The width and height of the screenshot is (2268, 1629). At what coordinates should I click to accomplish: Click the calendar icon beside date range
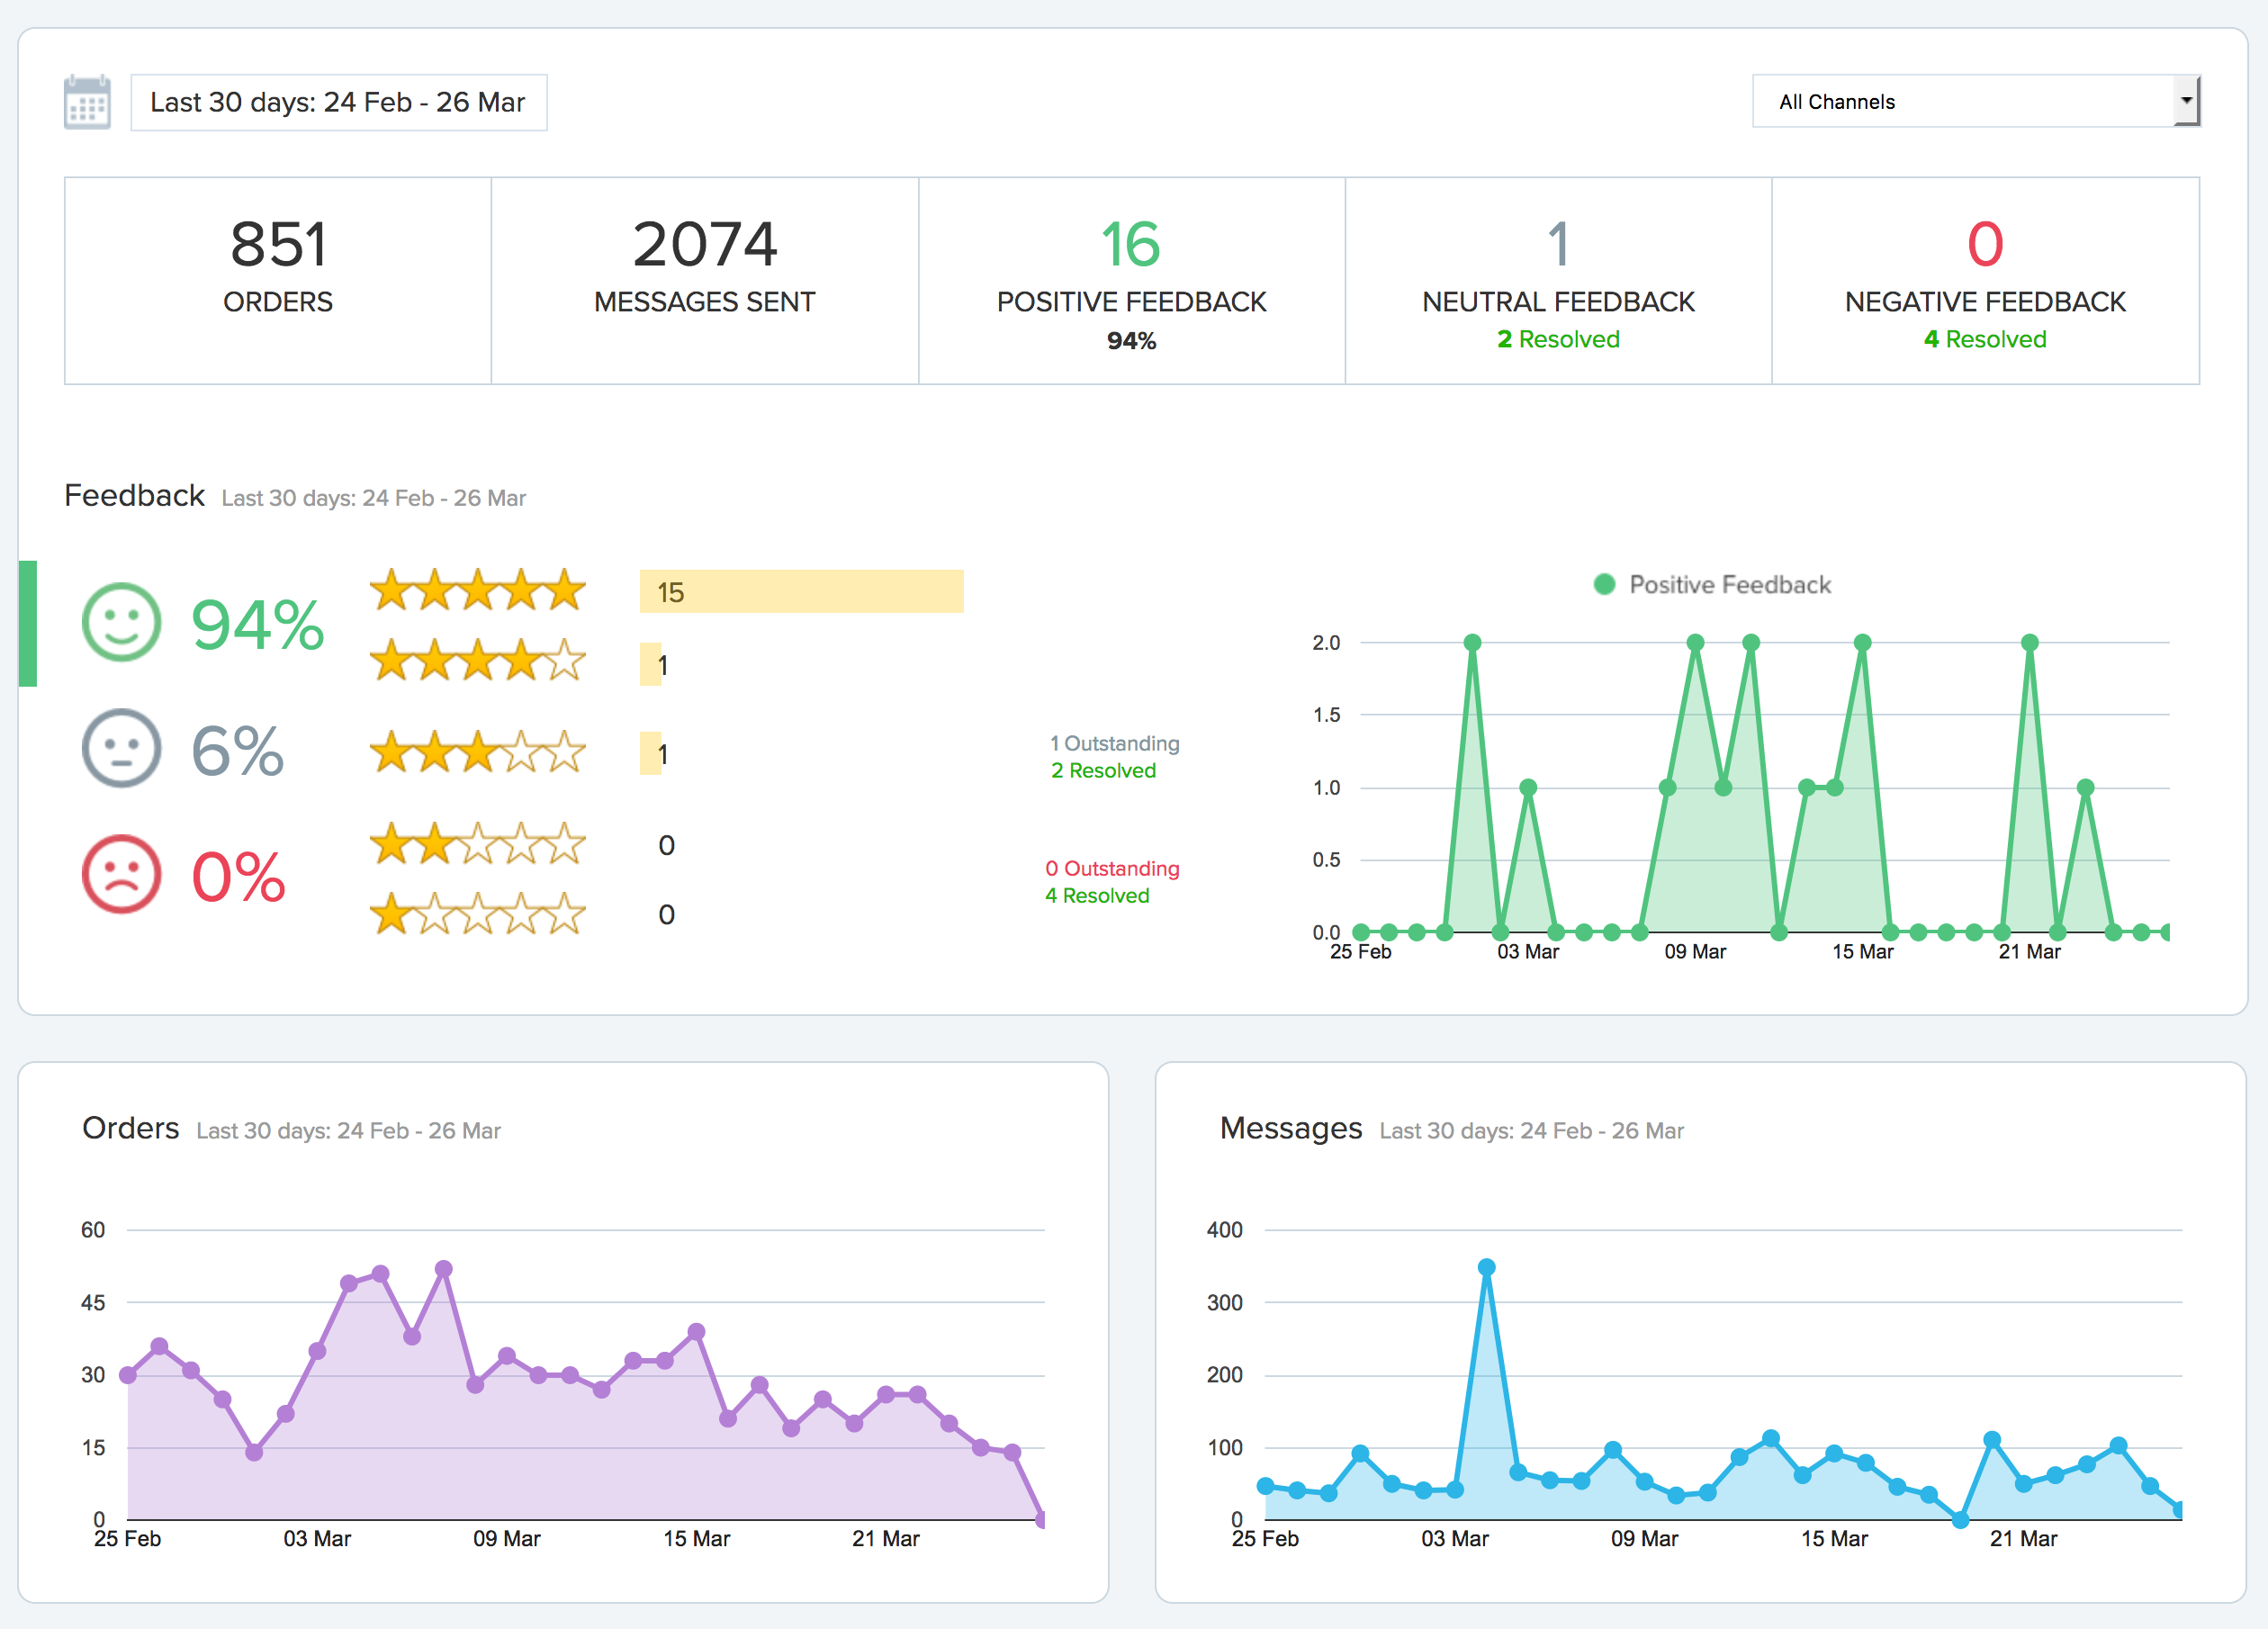[87, 102]
